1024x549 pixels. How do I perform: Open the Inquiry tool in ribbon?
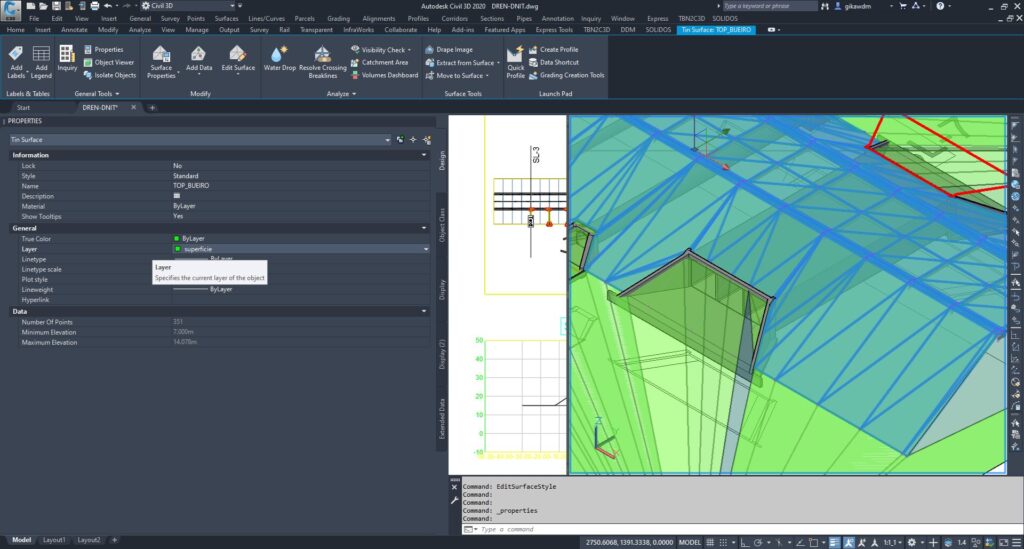(67, 59)
